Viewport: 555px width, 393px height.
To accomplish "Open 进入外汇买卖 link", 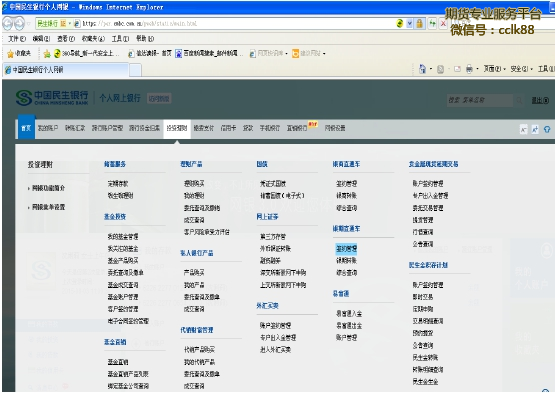I will pos(275,350).
